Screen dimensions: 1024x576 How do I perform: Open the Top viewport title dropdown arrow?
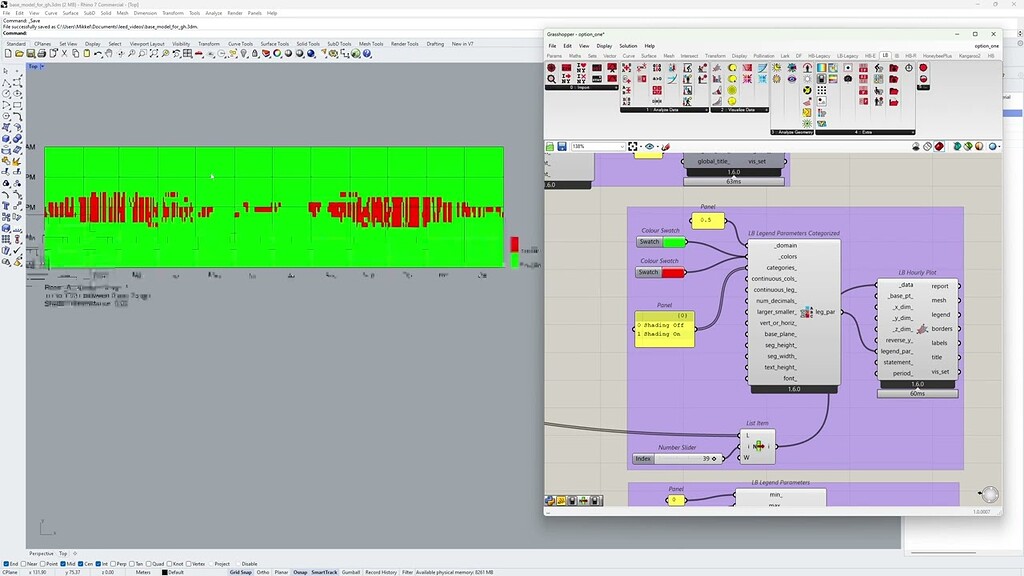tap(42, 67)
